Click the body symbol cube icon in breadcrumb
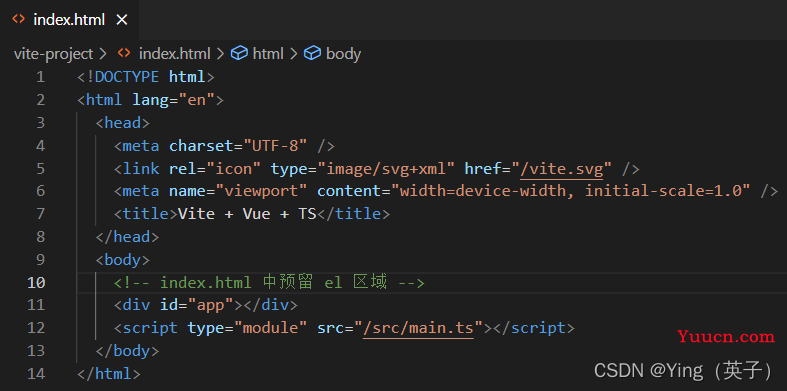 (312, 53)
